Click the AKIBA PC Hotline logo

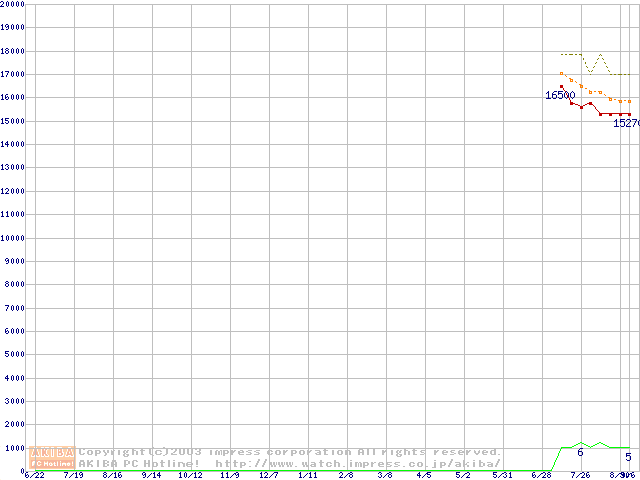click(53, 457)
